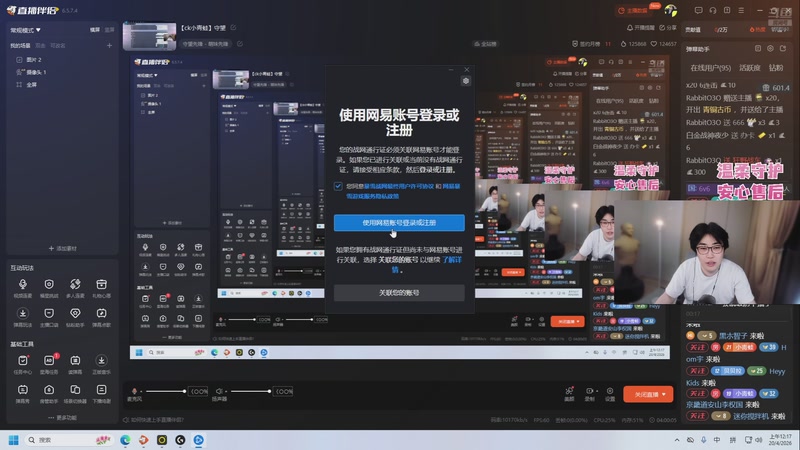The image size is (800, 450).
Task: Mute the microphone icon in the bottom bar
Action: pos(134,391)
